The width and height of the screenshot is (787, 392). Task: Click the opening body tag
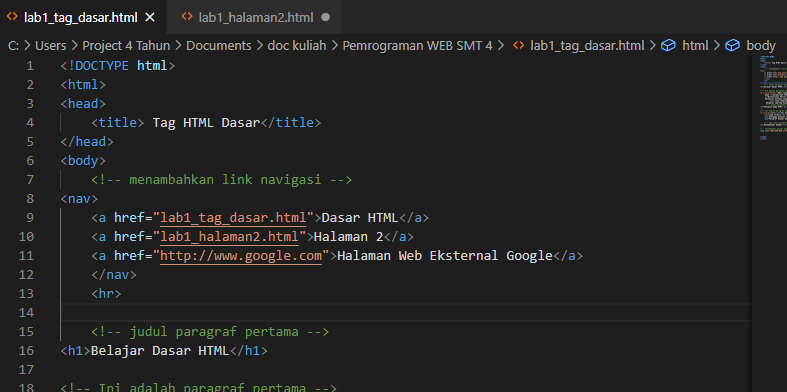pos(83,161)
